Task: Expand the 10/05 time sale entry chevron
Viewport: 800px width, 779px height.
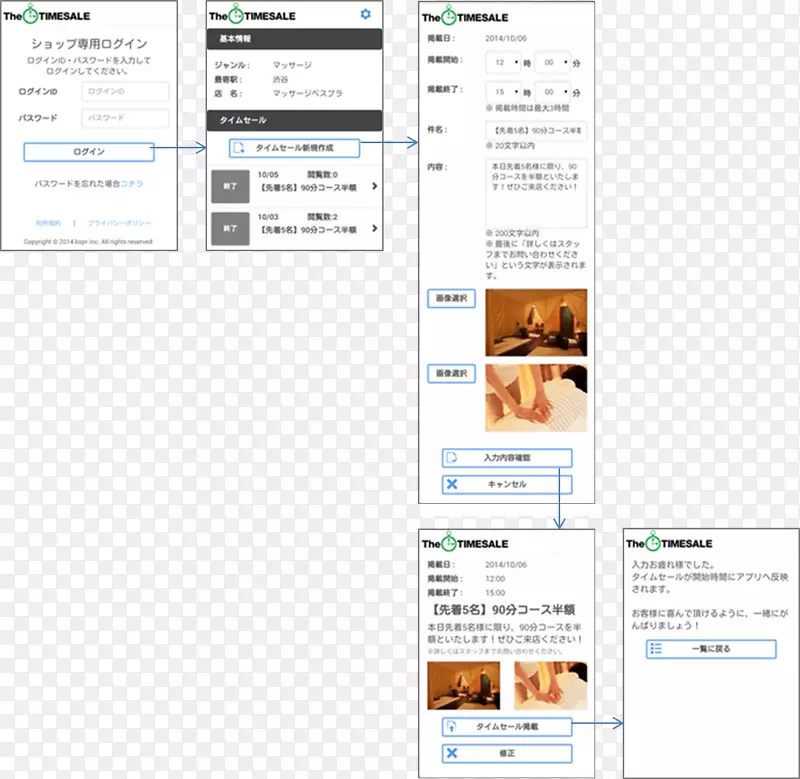Action: coord(374,186)
